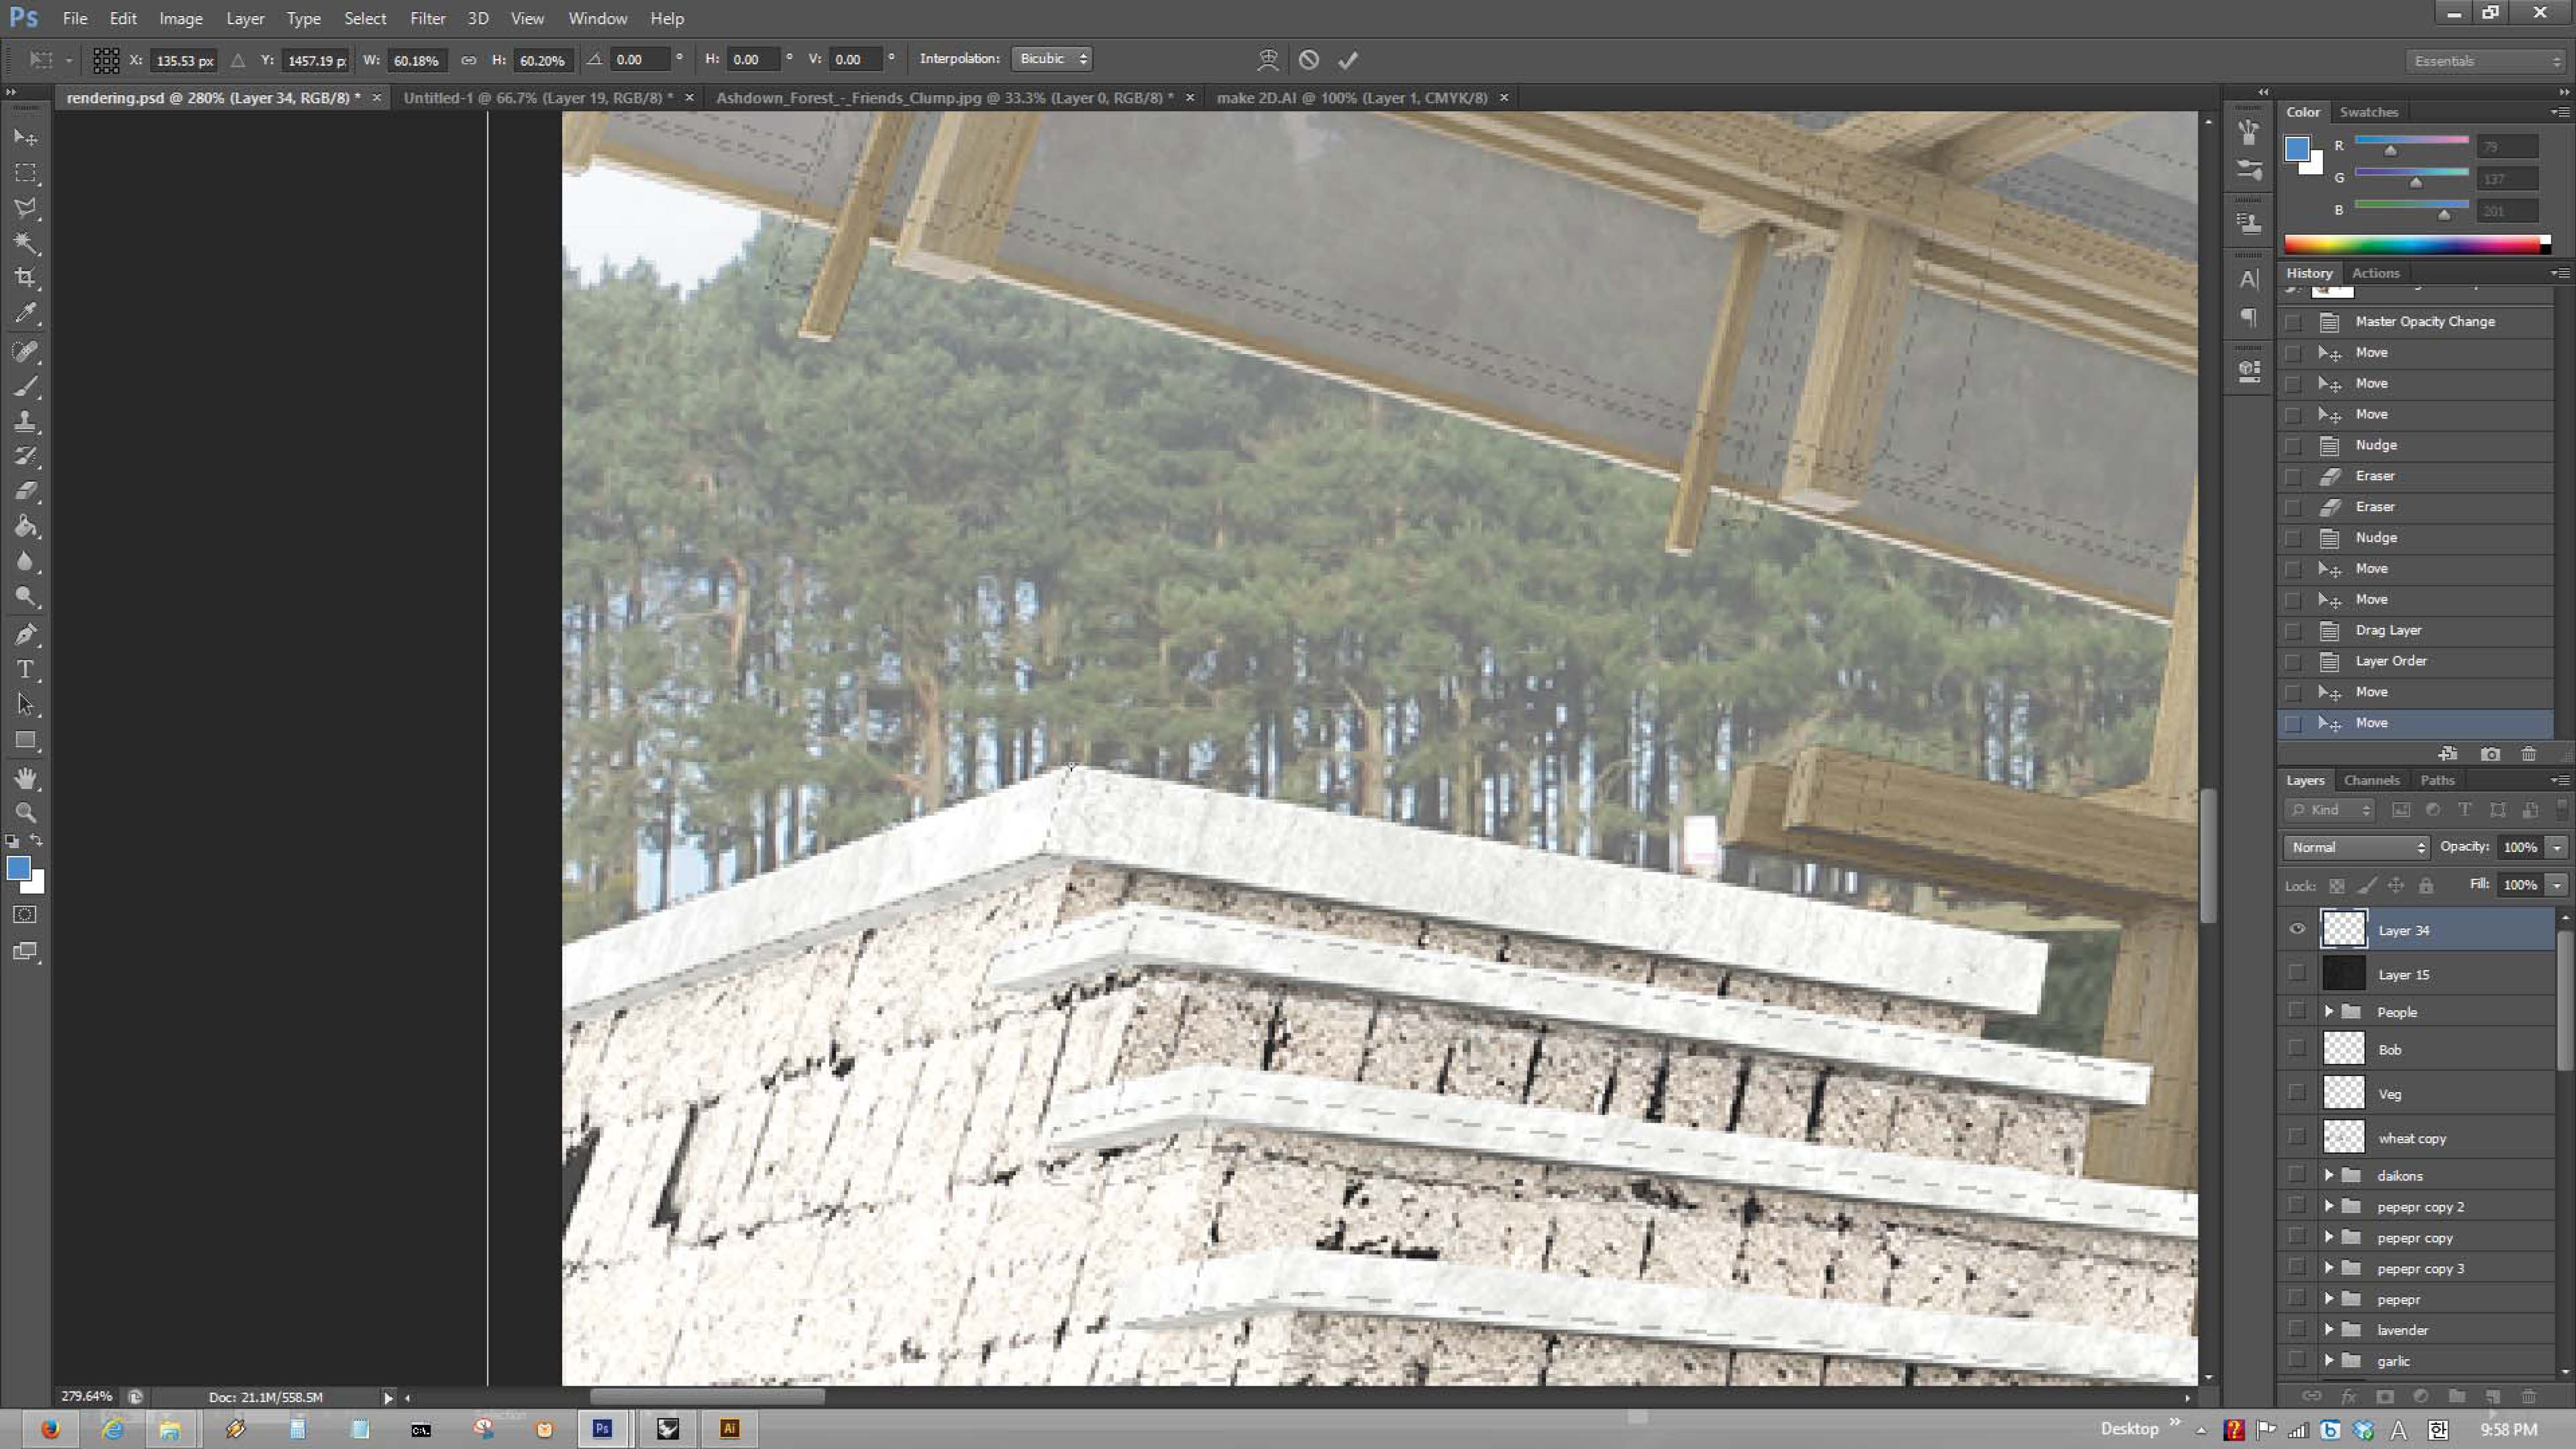This screenshot has height=1449, width=2576.
Task: Cancel the transform
Action: 1309,60
